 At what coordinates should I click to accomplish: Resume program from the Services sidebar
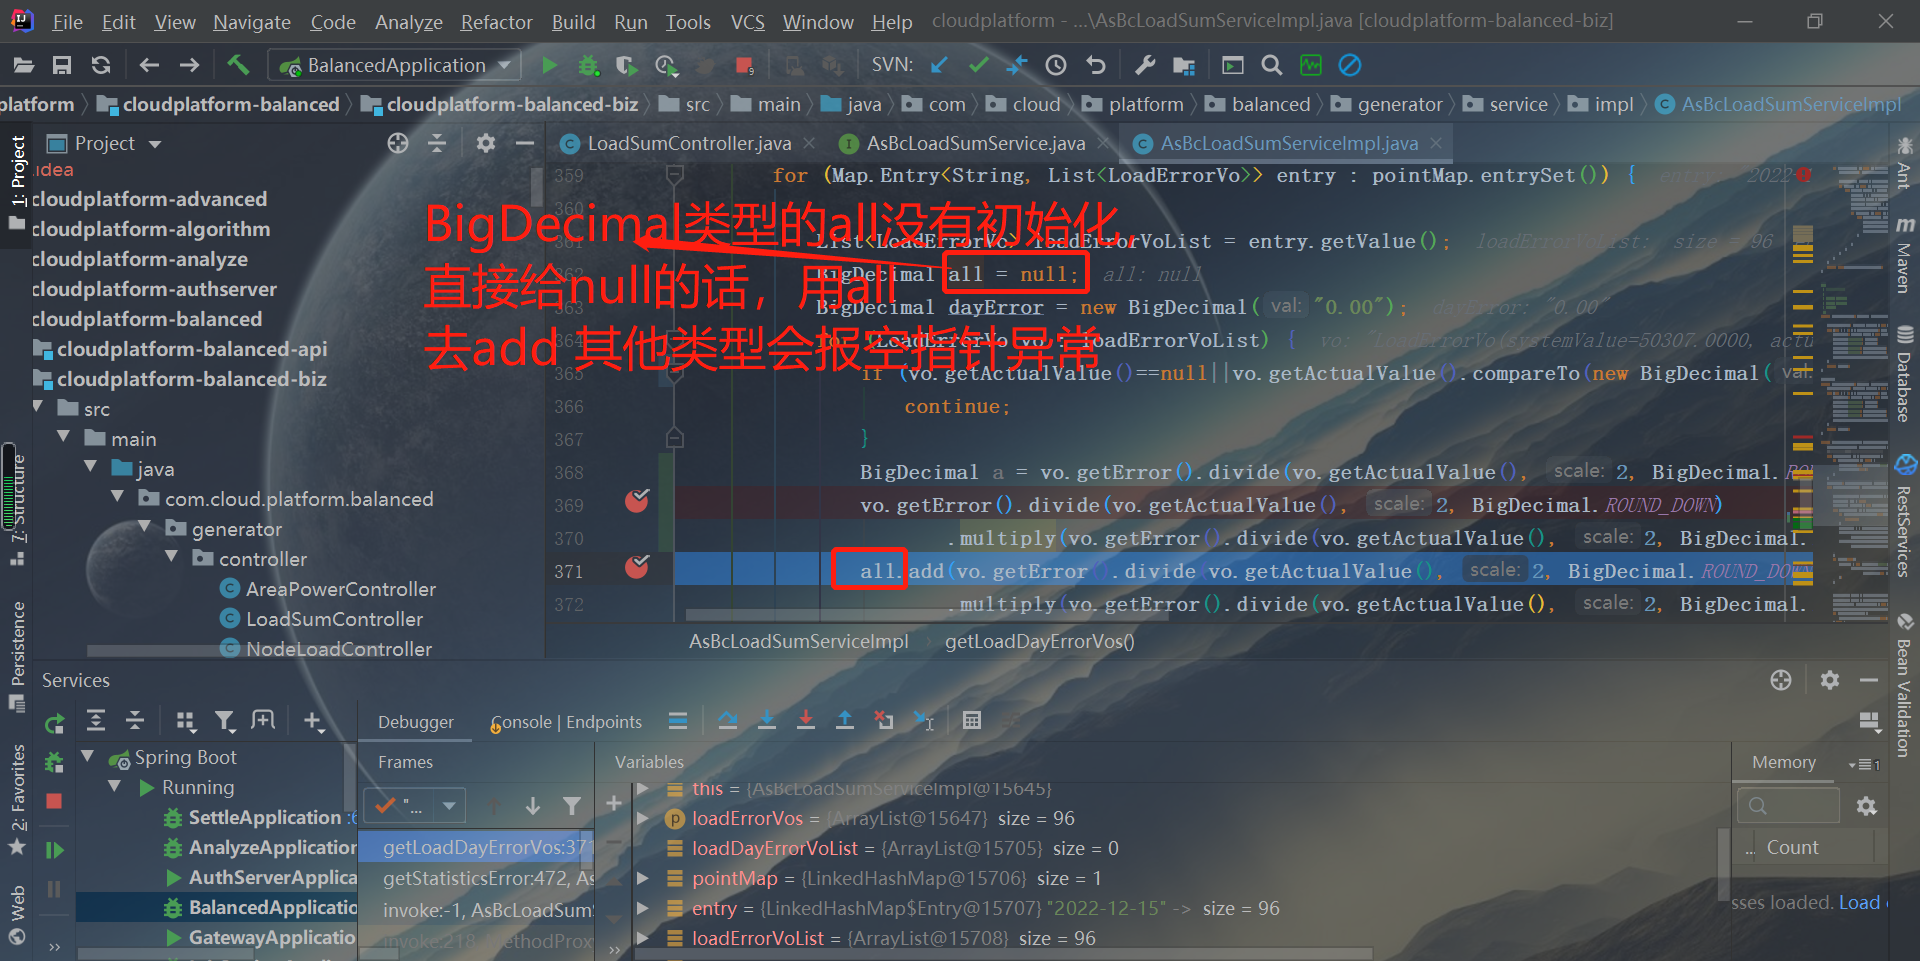click(54, 850)
